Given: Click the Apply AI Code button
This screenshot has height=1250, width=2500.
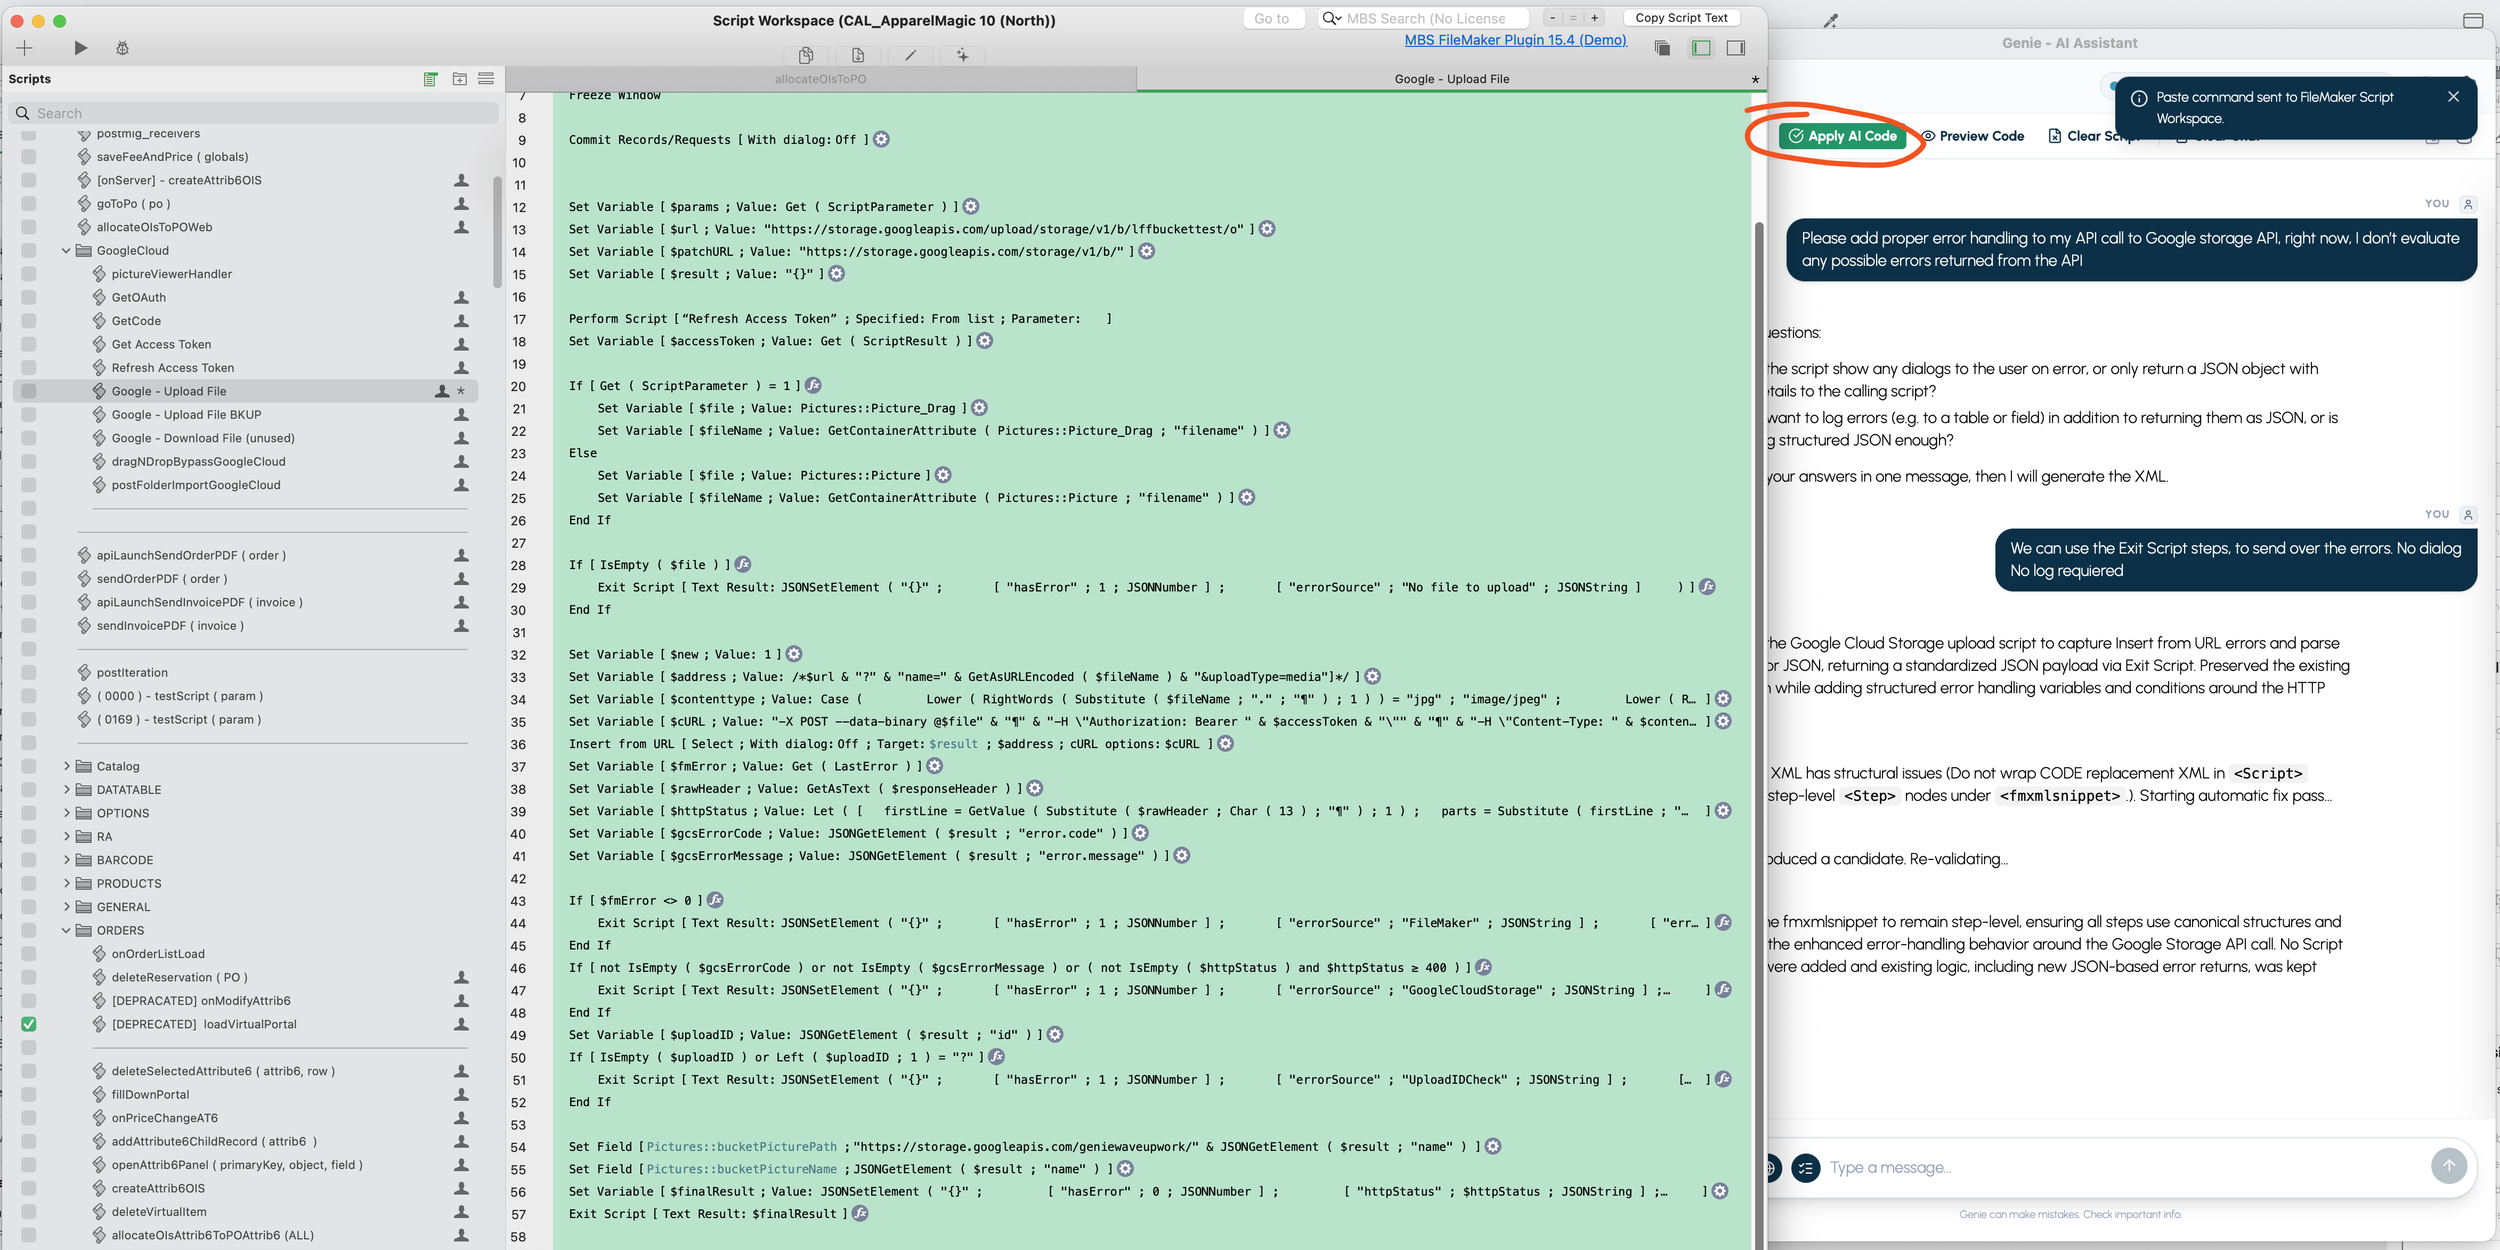Looking at the screenshot, I should click(x=1842, y=136).
